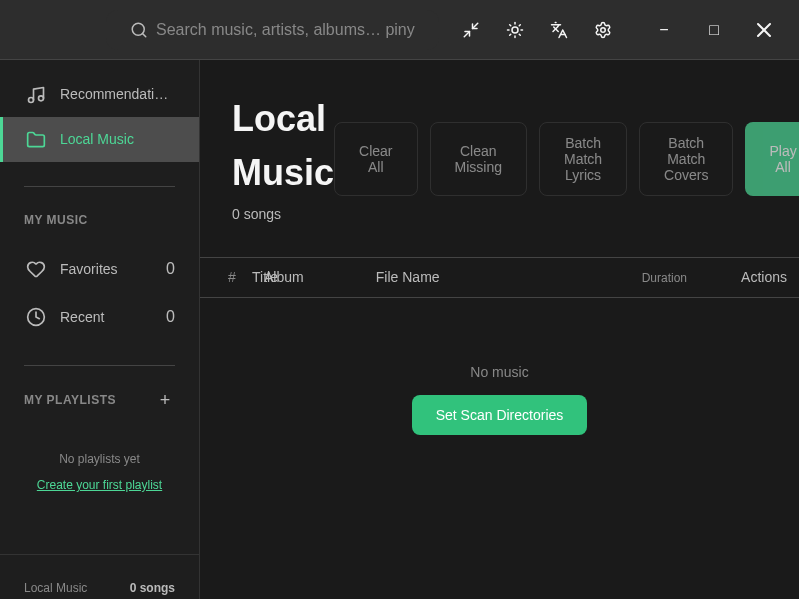Click Clean Missing button
The image size is (799, 599).
click(x=478, y=159)
